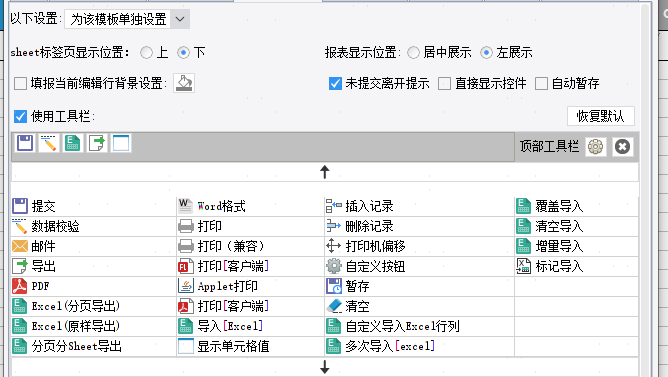Screen dimensions: 668x377
Task: Open background color picker for edit row
Action: point(184,83)
